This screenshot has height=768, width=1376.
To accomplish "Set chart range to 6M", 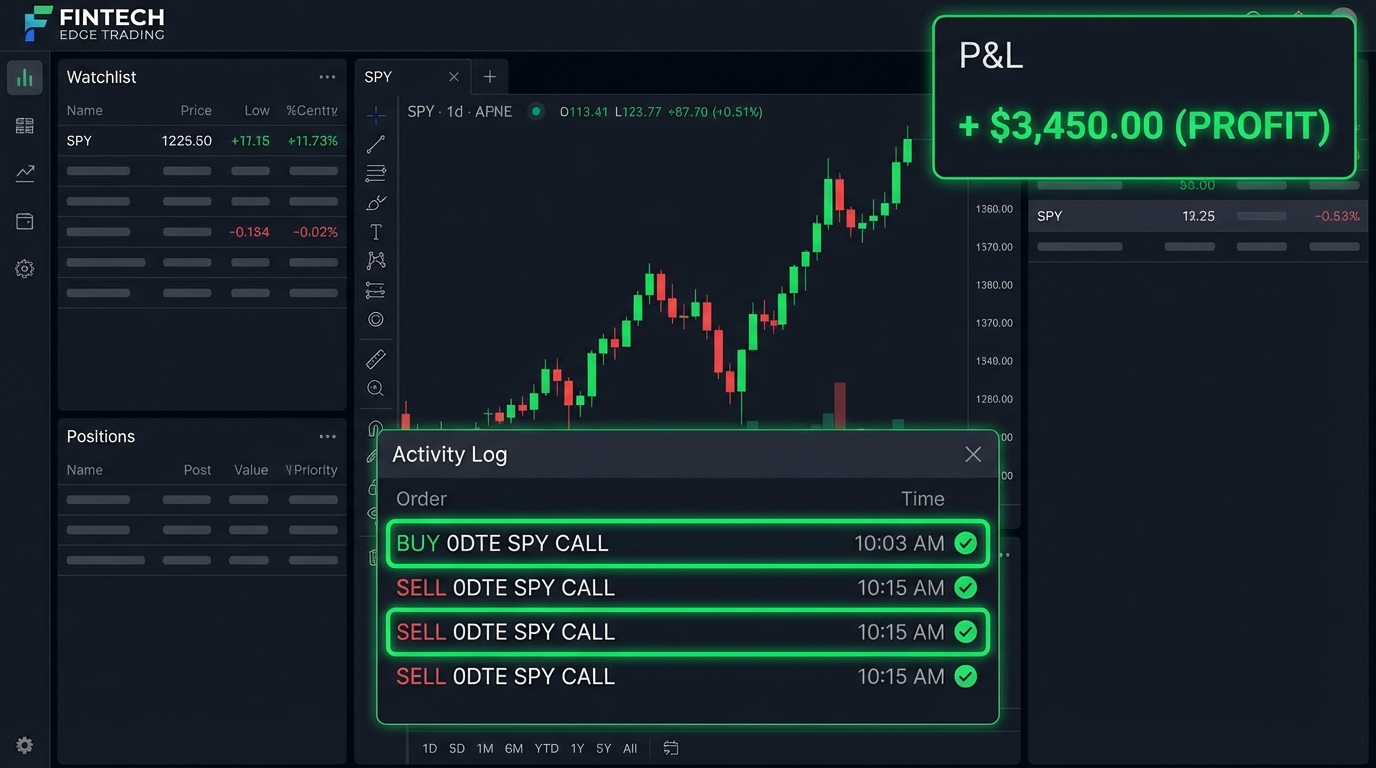I will [514, 748].
